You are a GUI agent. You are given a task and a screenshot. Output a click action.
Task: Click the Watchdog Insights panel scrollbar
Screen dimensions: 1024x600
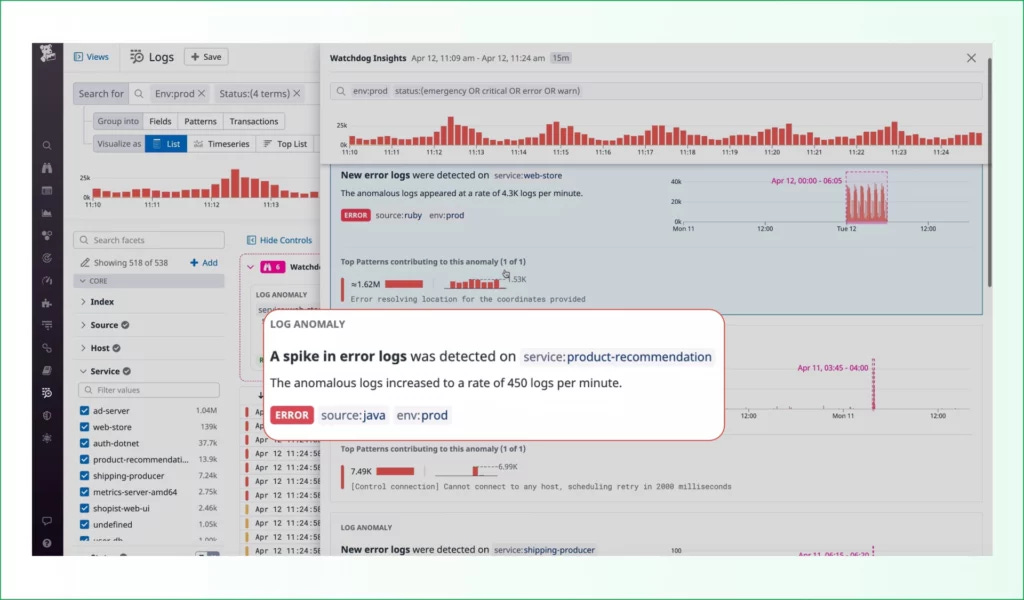coord(989,172)
